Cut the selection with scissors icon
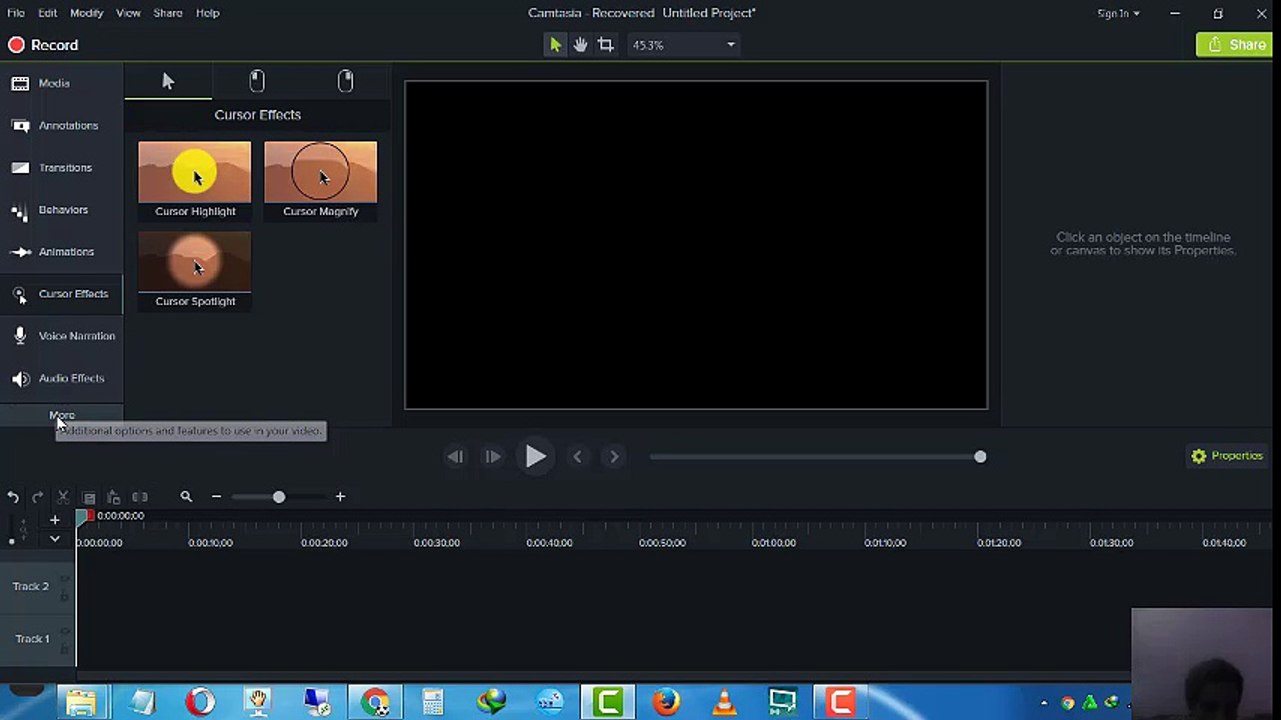The height and width of the screenshot is (720, 1281). coord(63,497)
